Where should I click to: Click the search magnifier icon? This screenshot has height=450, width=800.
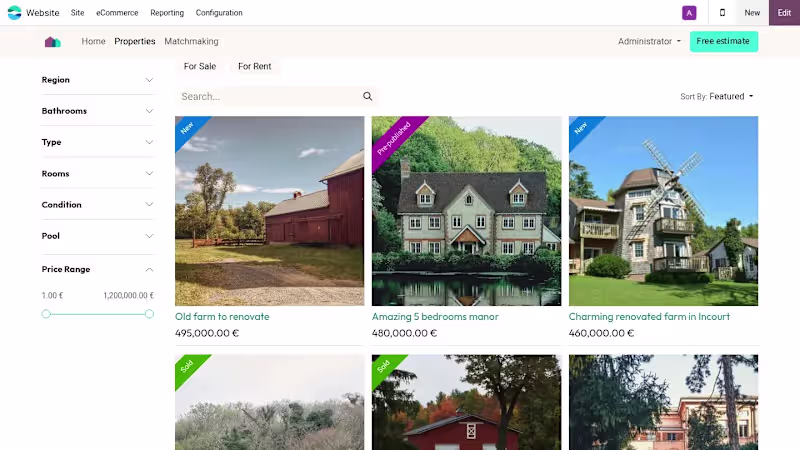(x=367, y=96)
